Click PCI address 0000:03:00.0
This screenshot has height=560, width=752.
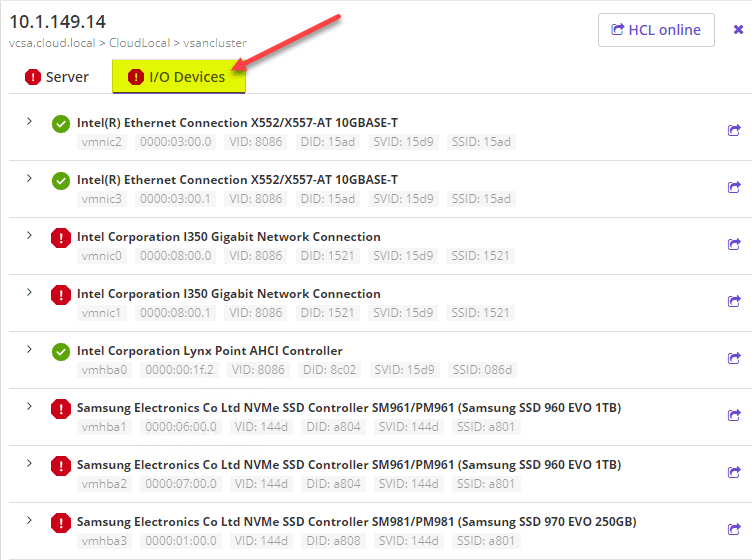coord(176,142)
